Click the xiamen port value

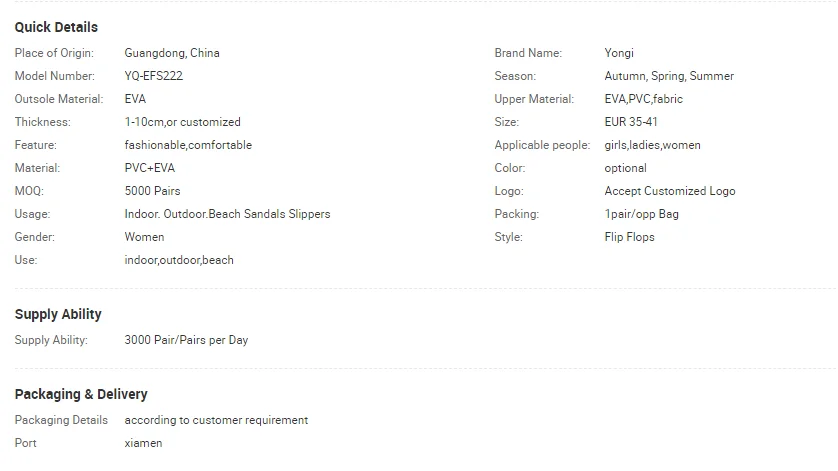[x=143, y=443]
